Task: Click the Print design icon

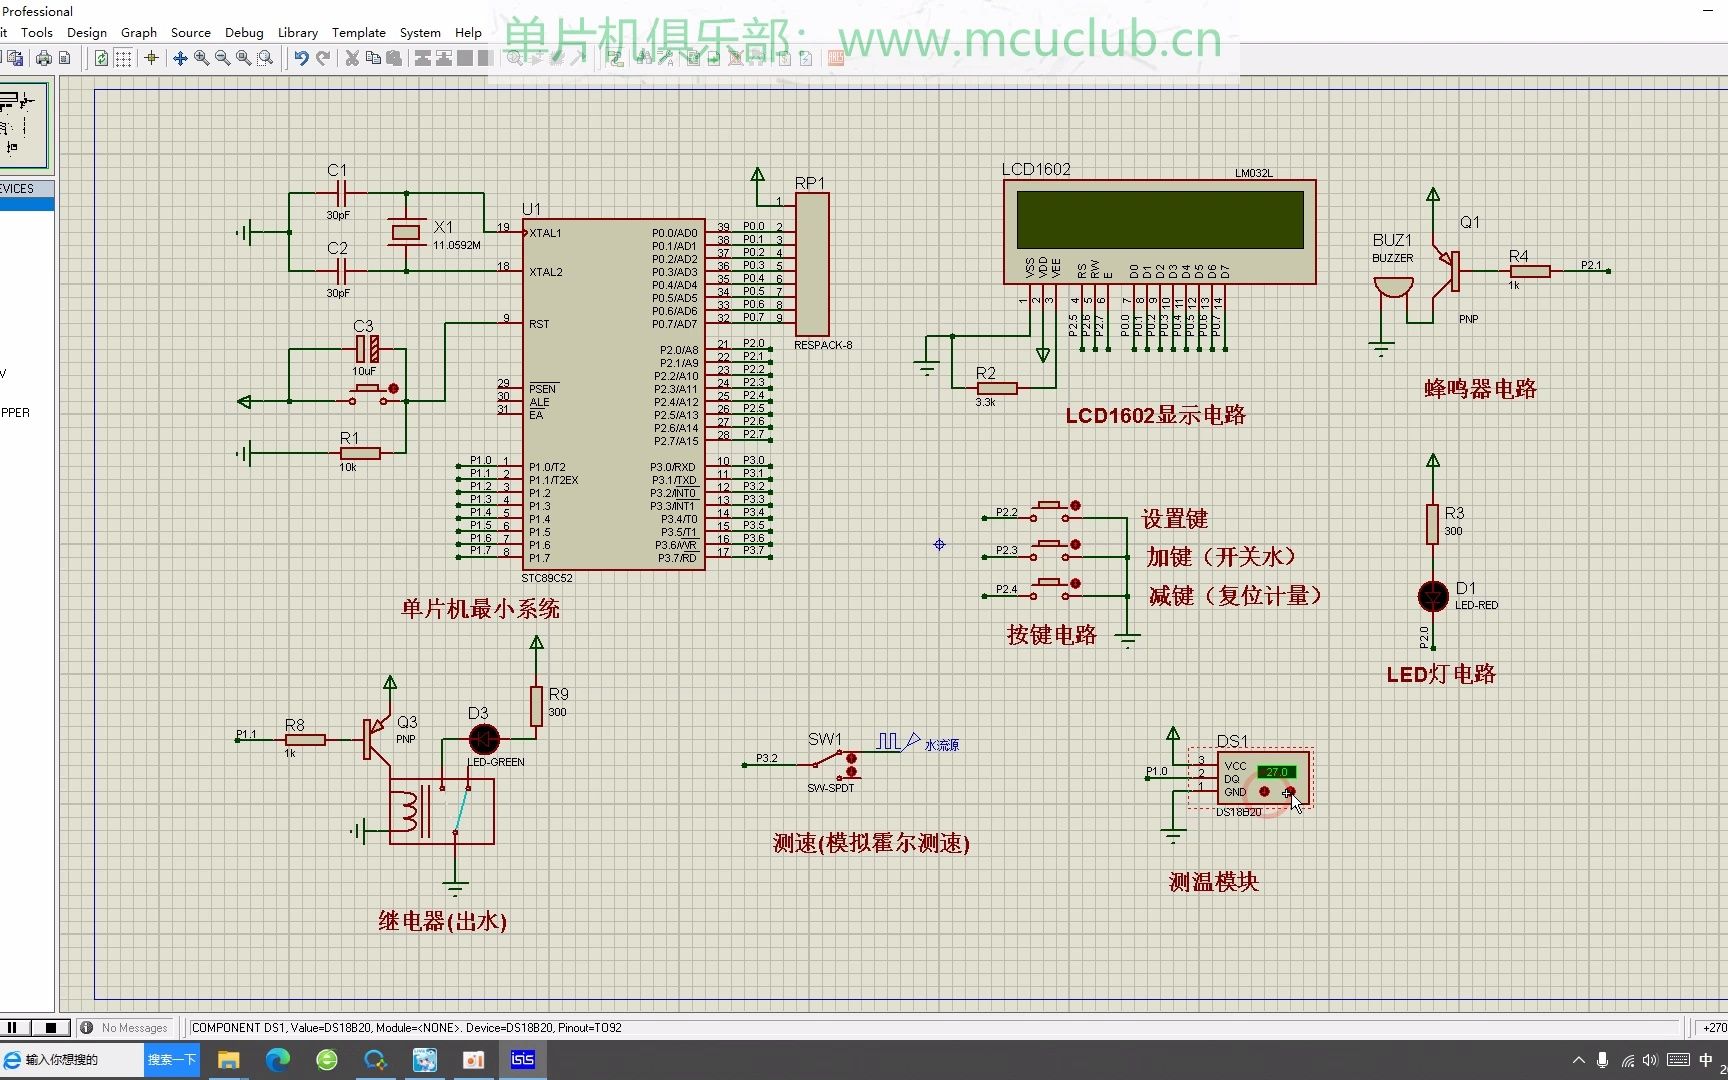Action: point(44,58)
